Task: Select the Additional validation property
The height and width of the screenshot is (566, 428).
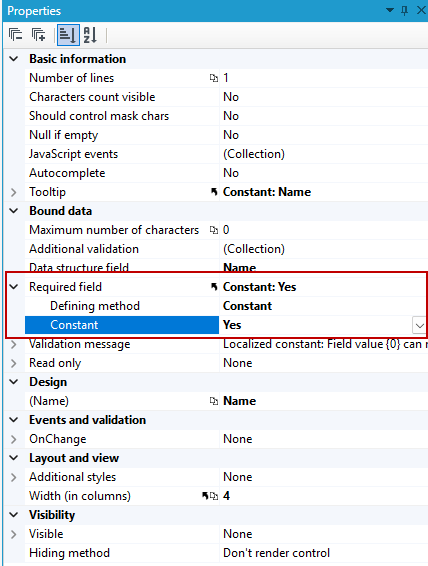Action: pos(84,249)
